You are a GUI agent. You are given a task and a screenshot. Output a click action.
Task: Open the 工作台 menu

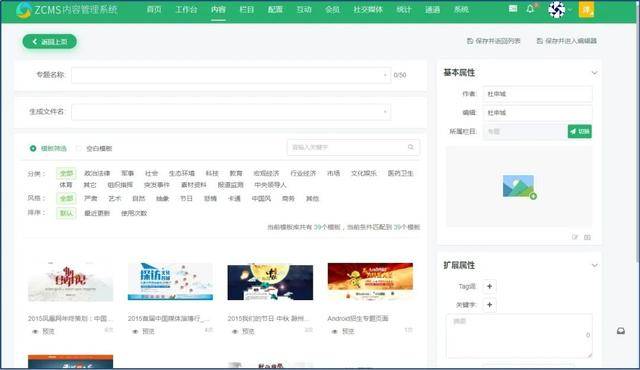click(x=186, y=9)
